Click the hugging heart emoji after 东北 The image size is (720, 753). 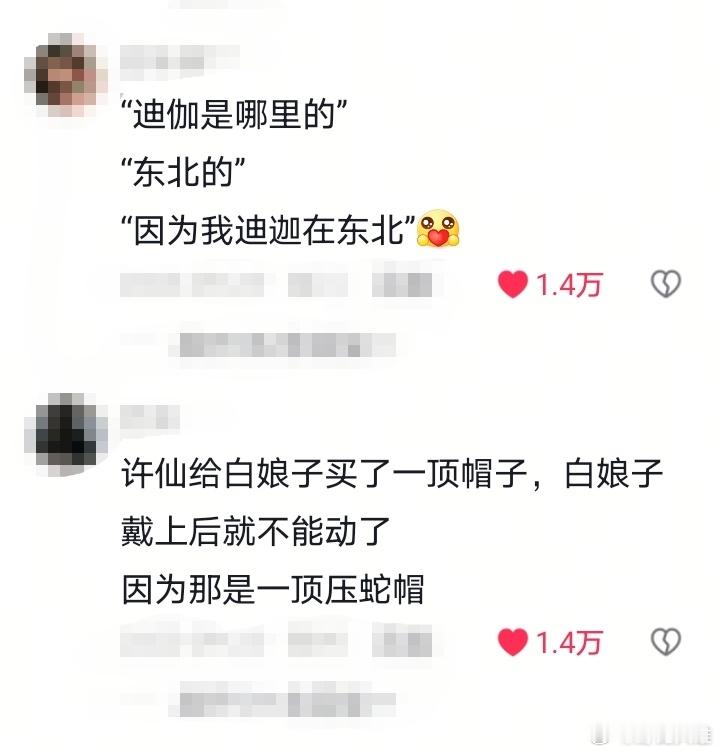pos(438,229)
